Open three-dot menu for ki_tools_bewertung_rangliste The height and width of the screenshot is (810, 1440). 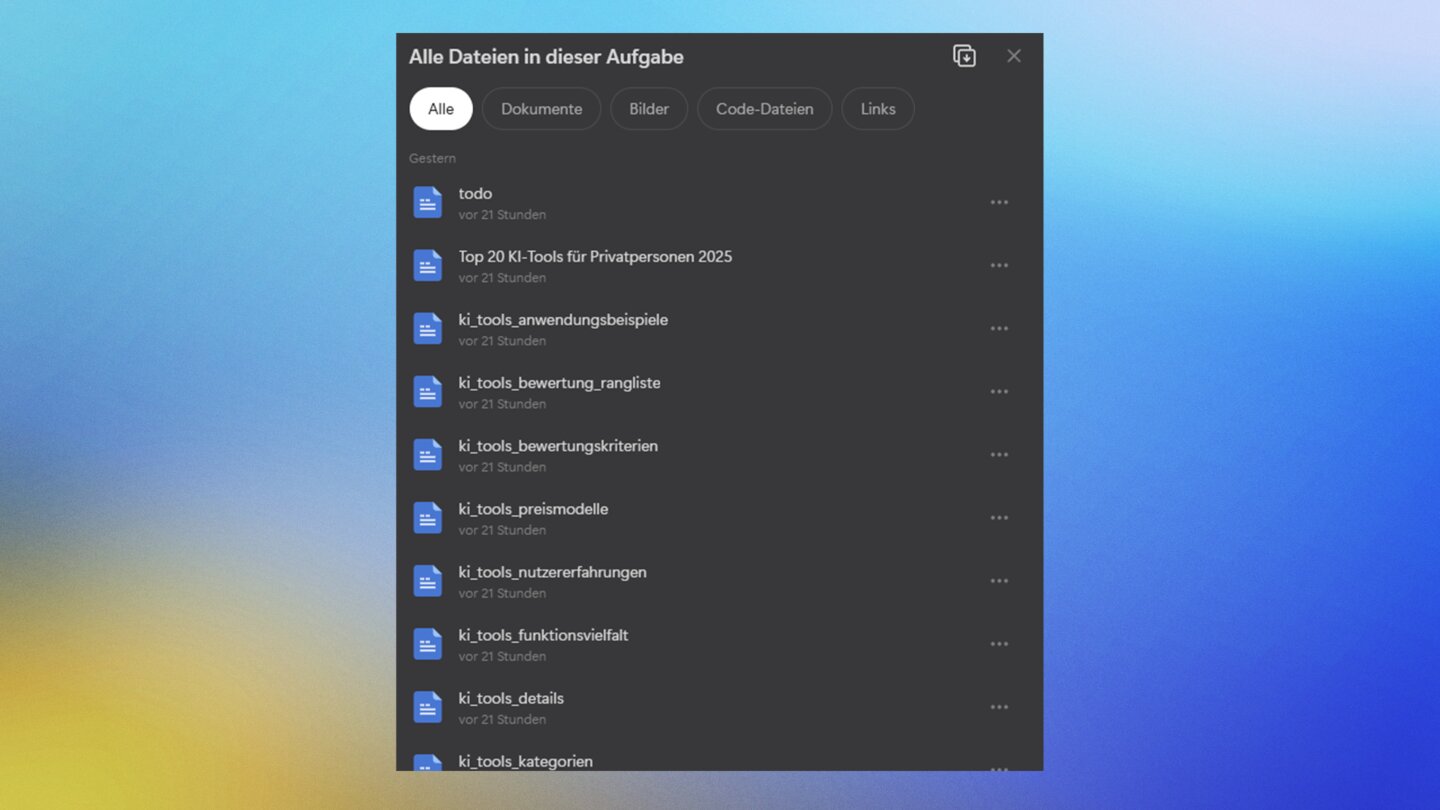tap(998, 392)
